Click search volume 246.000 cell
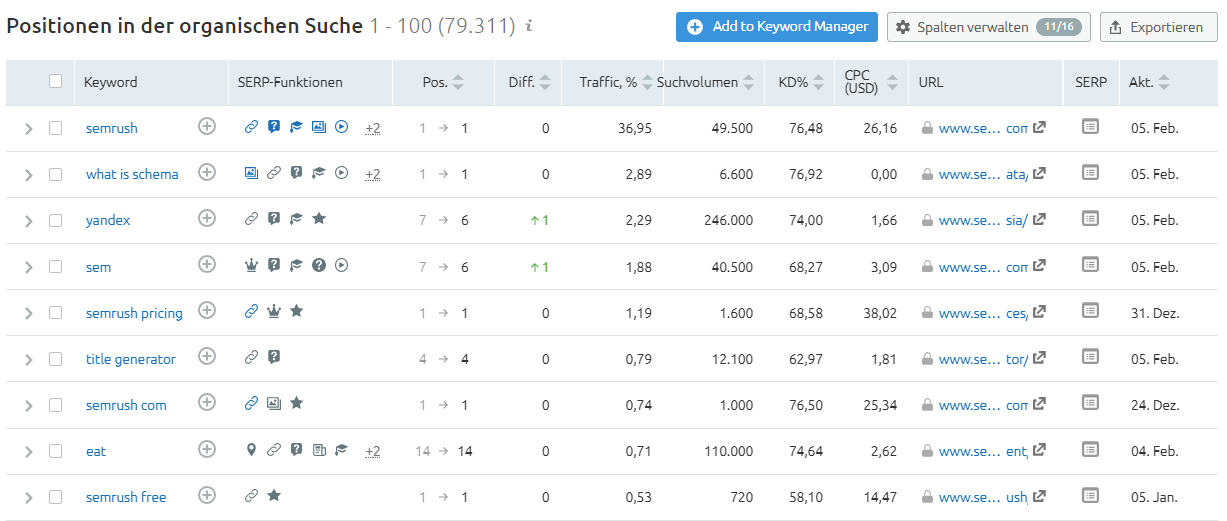The height and width of the screenshot is (521, 1227). (x=727, y=220)
